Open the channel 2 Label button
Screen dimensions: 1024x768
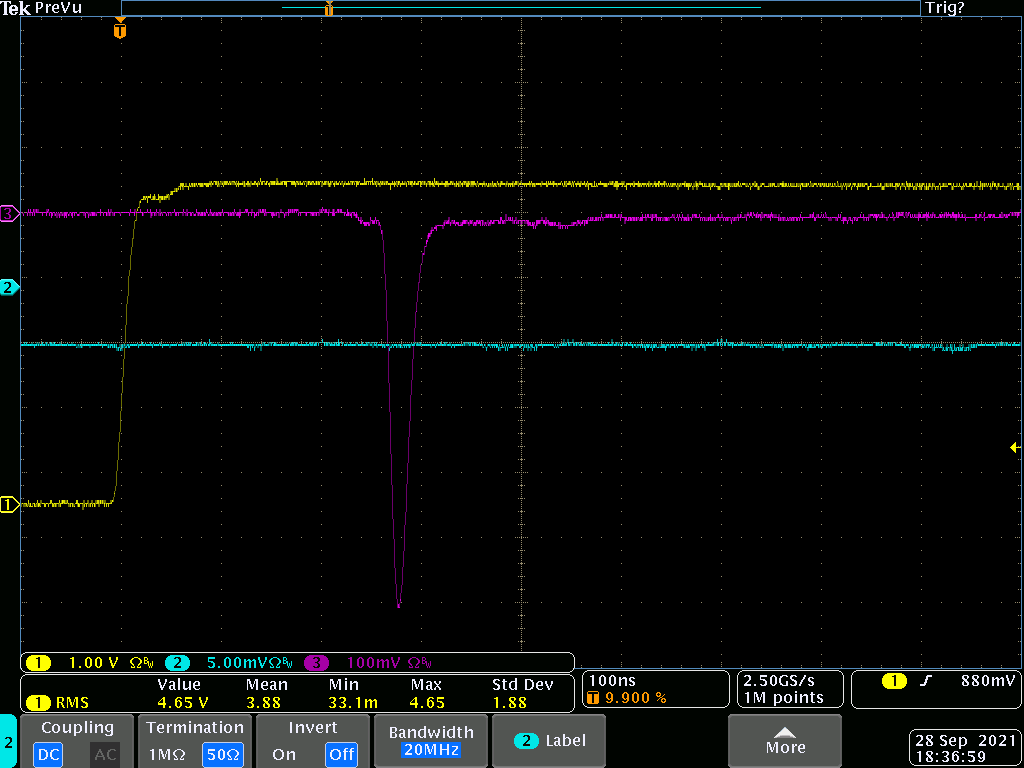(549, 741)
